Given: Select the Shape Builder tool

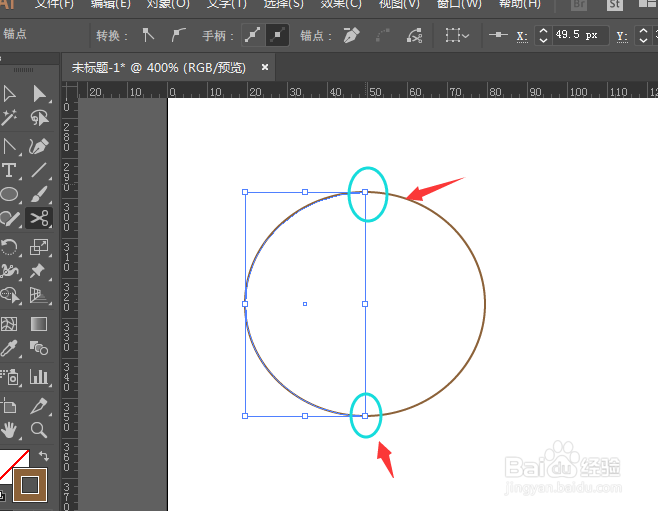Looking at the screenshot, I should click(x=9, y=295).
